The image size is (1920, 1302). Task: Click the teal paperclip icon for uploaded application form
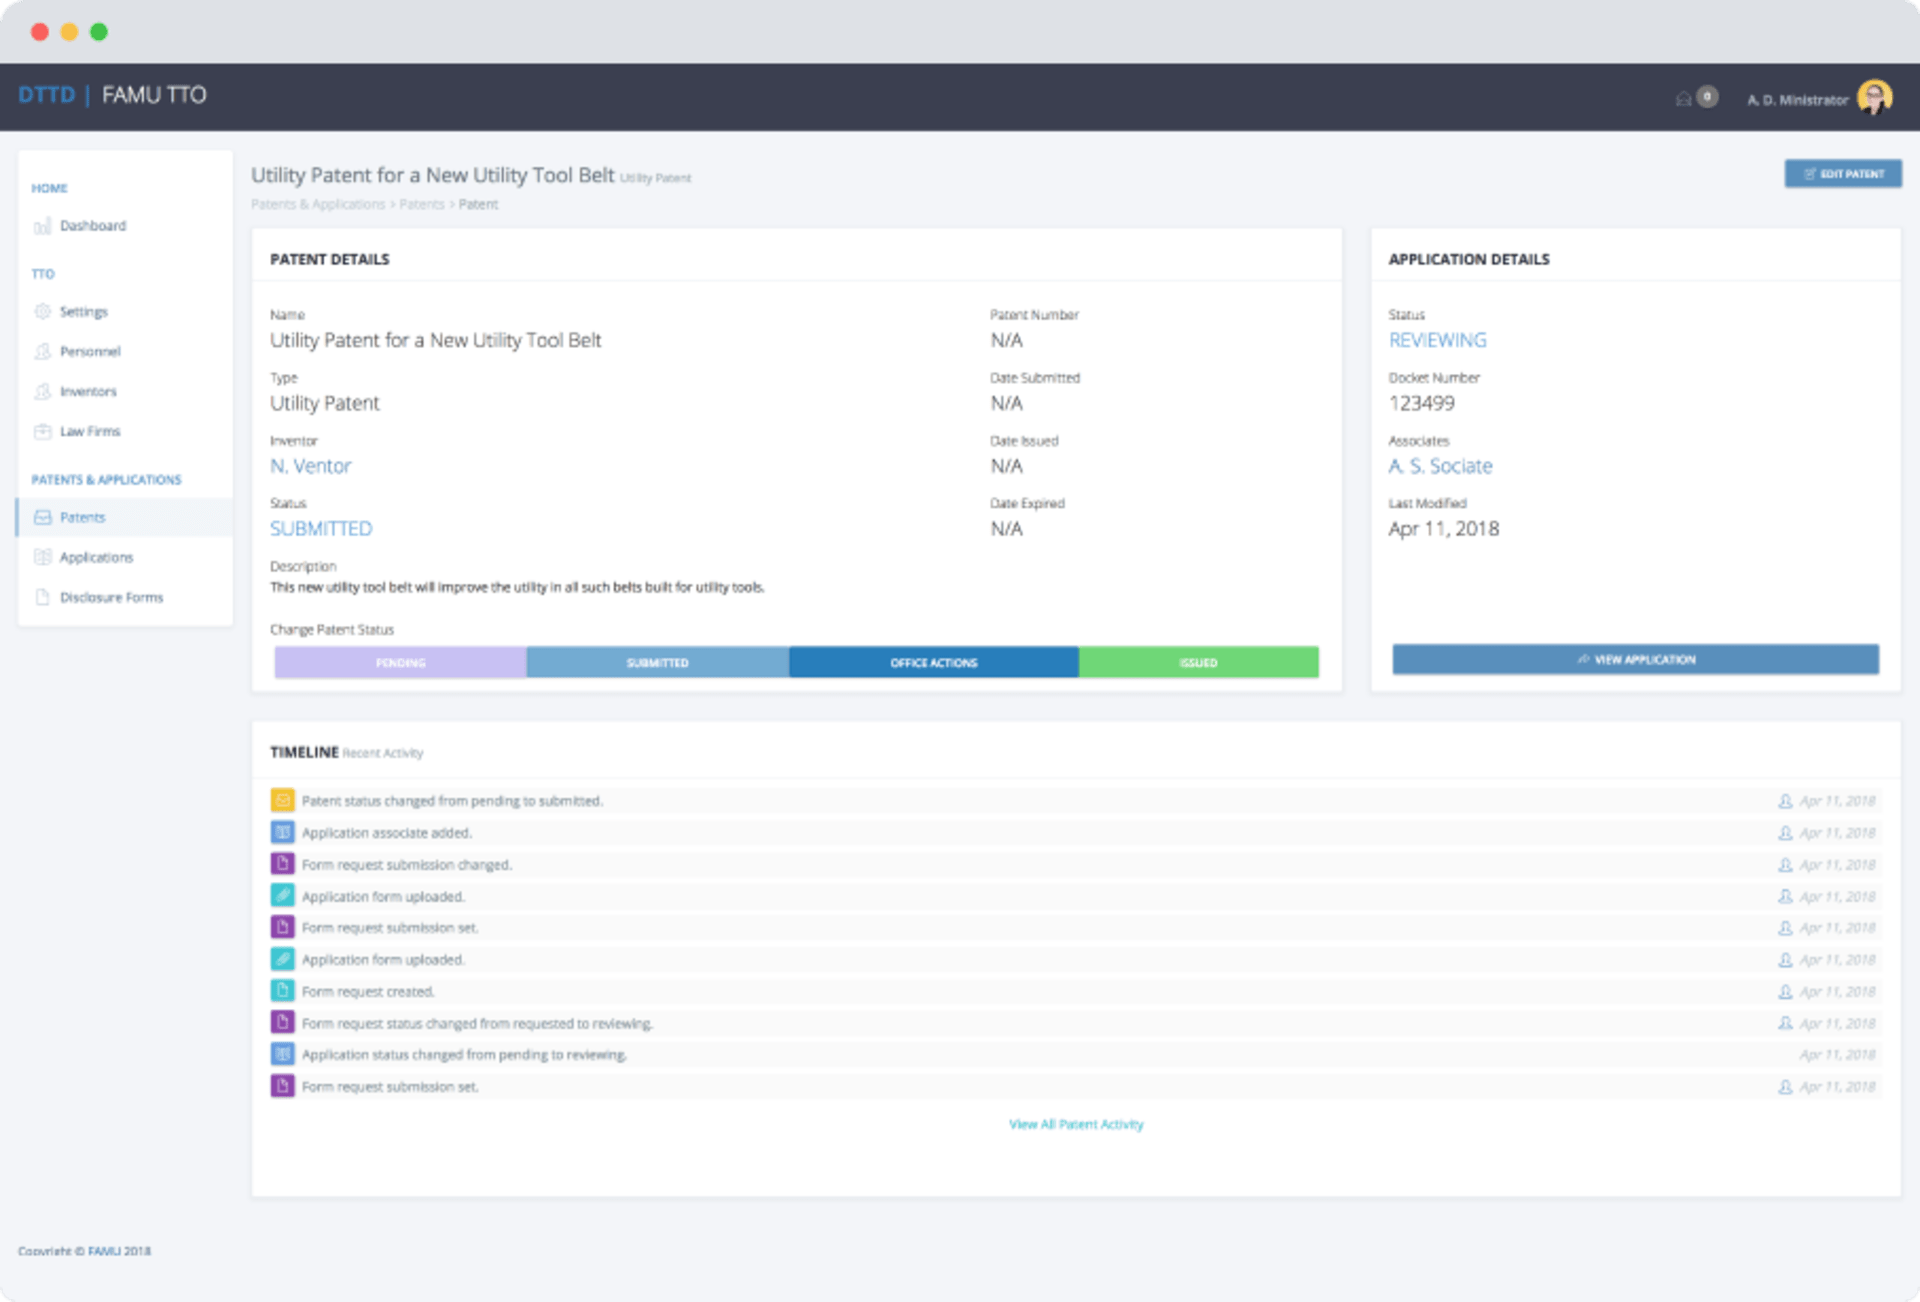click(x=283, y=896)
